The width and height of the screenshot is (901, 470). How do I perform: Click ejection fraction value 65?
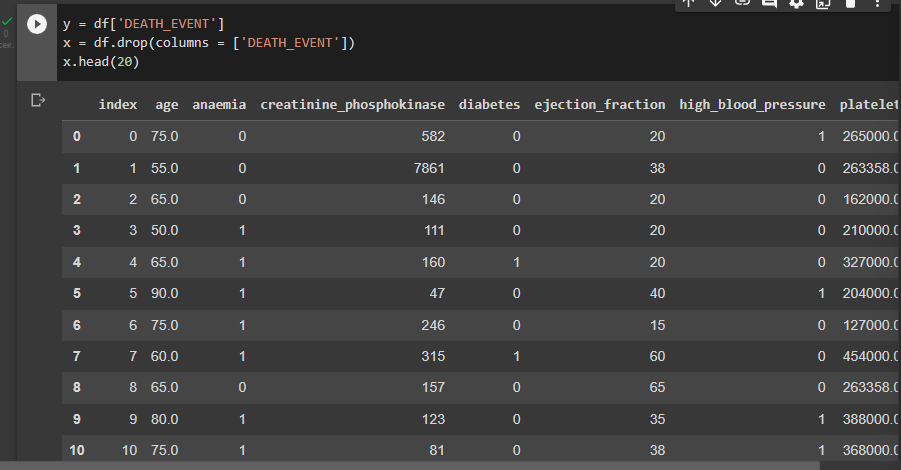657,387
